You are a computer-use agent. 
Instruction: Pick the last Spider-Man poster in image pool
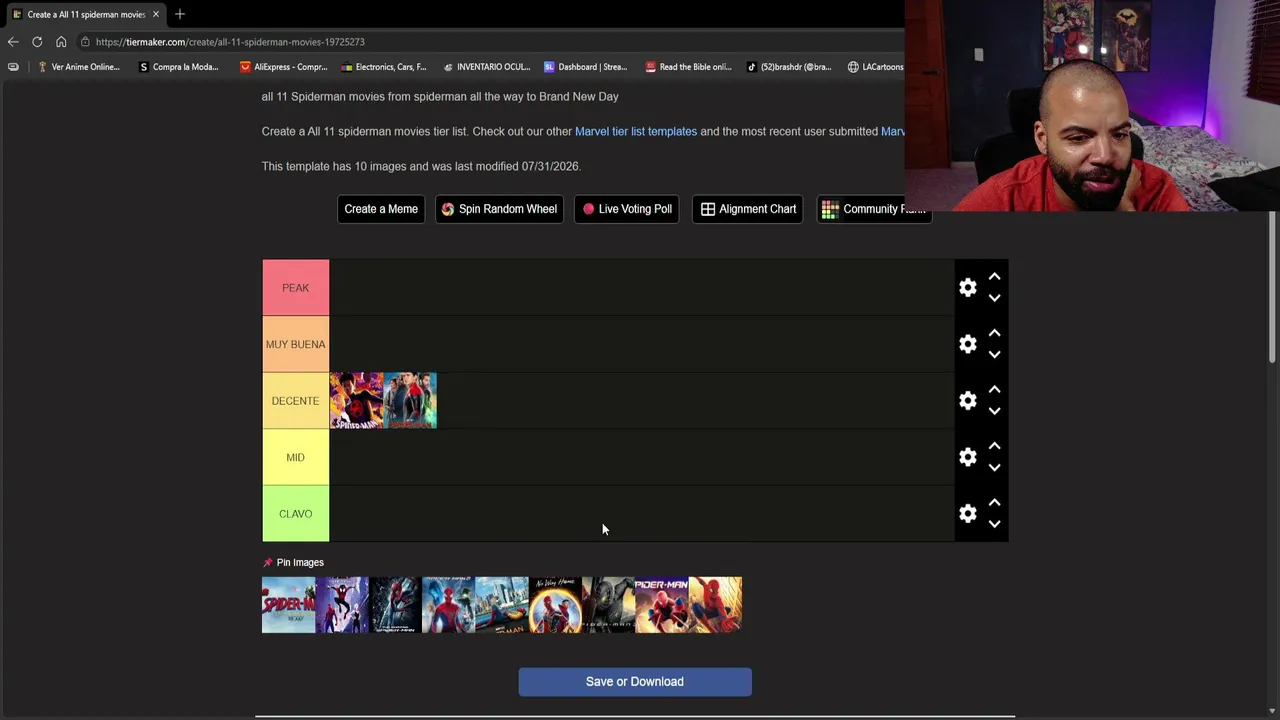tap(715, 605)
